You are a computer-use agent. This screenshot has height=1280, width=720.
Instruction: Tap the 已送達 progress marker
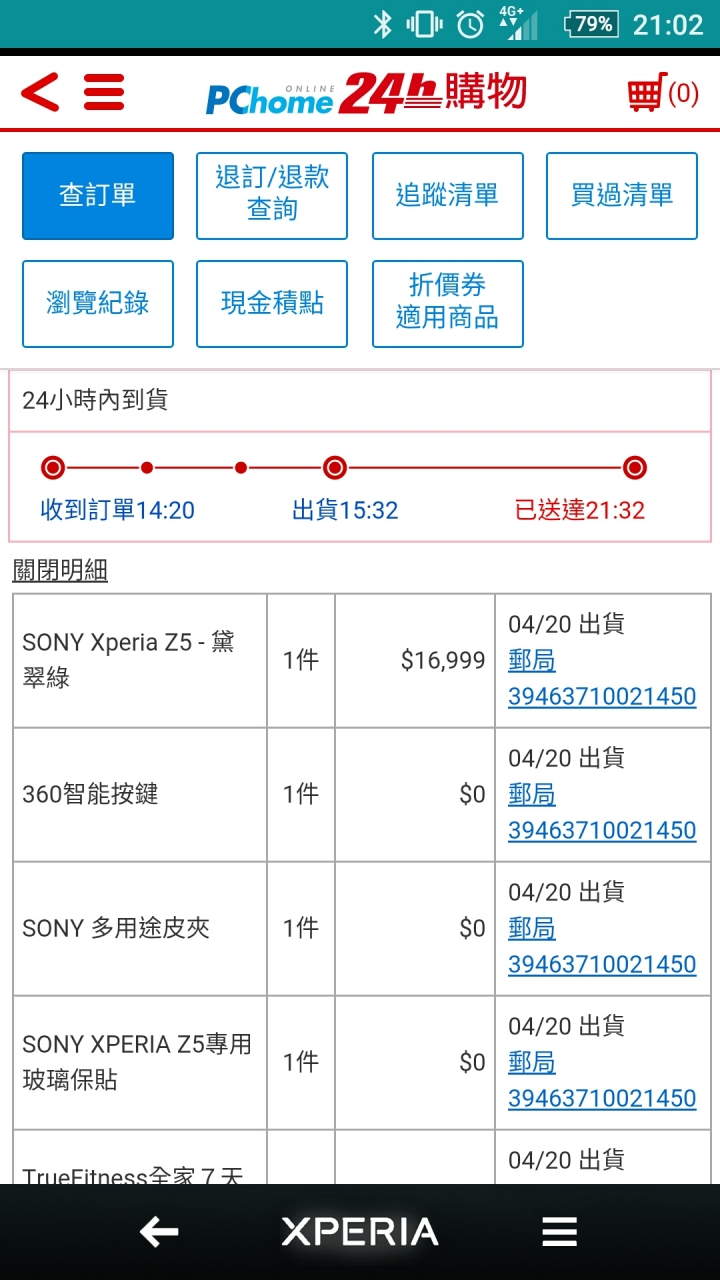[634, 468]
